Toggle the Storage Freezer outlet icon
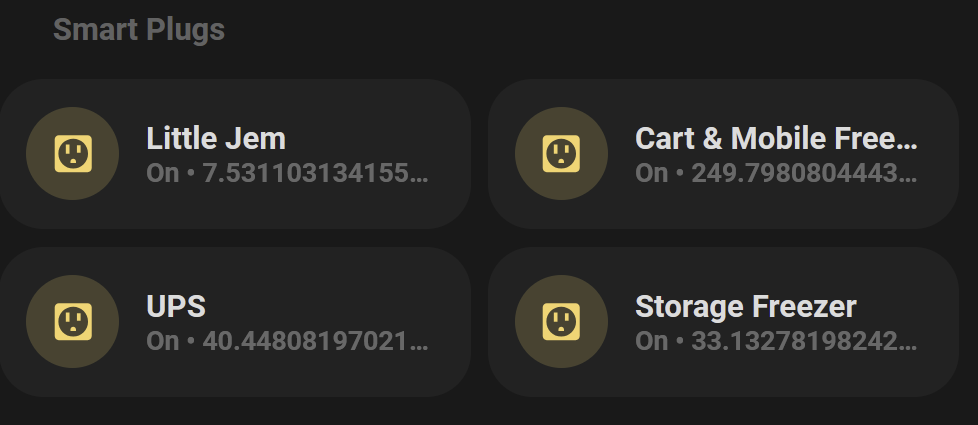Image resolution: width=978 pixels, height=425 pixels. tap(561, 321)
